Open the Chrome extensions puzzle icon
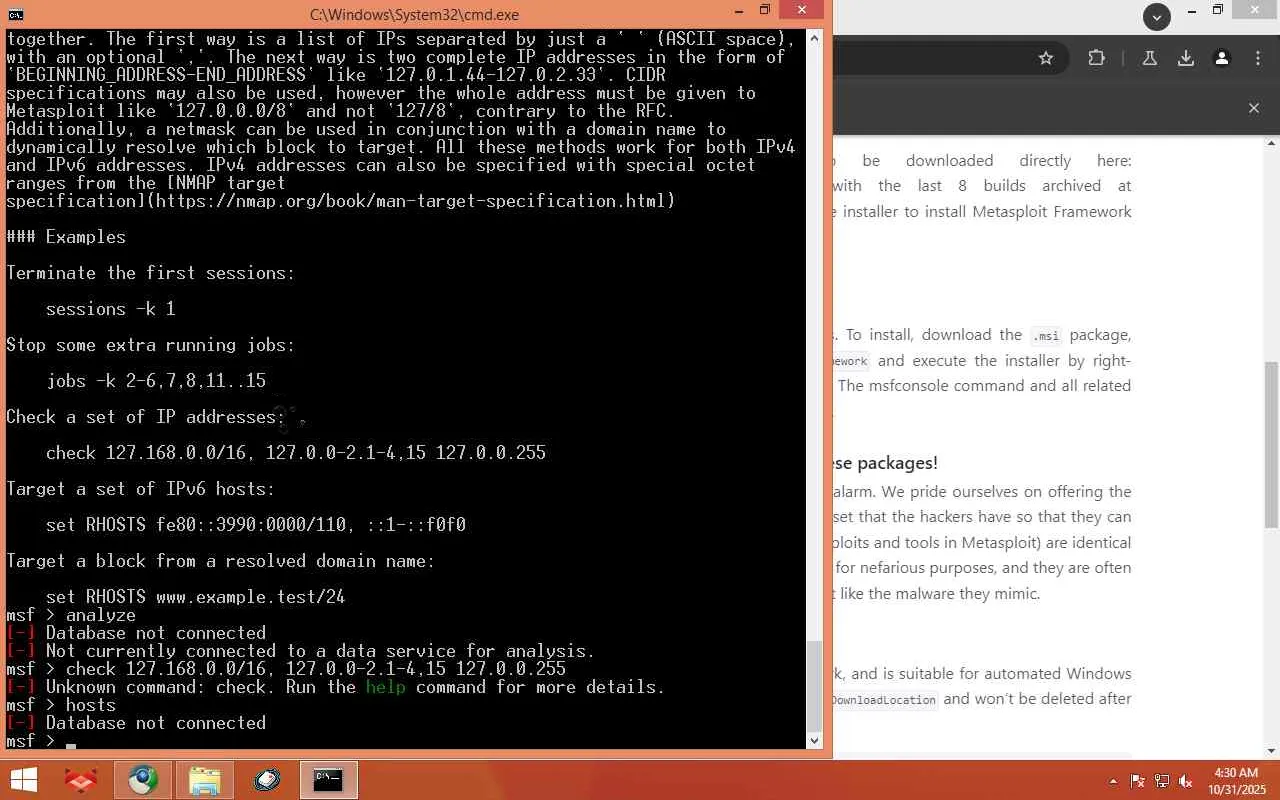Image resolution: width=1280 pixels, height=800 pixels. click(x=1097, y=58)
